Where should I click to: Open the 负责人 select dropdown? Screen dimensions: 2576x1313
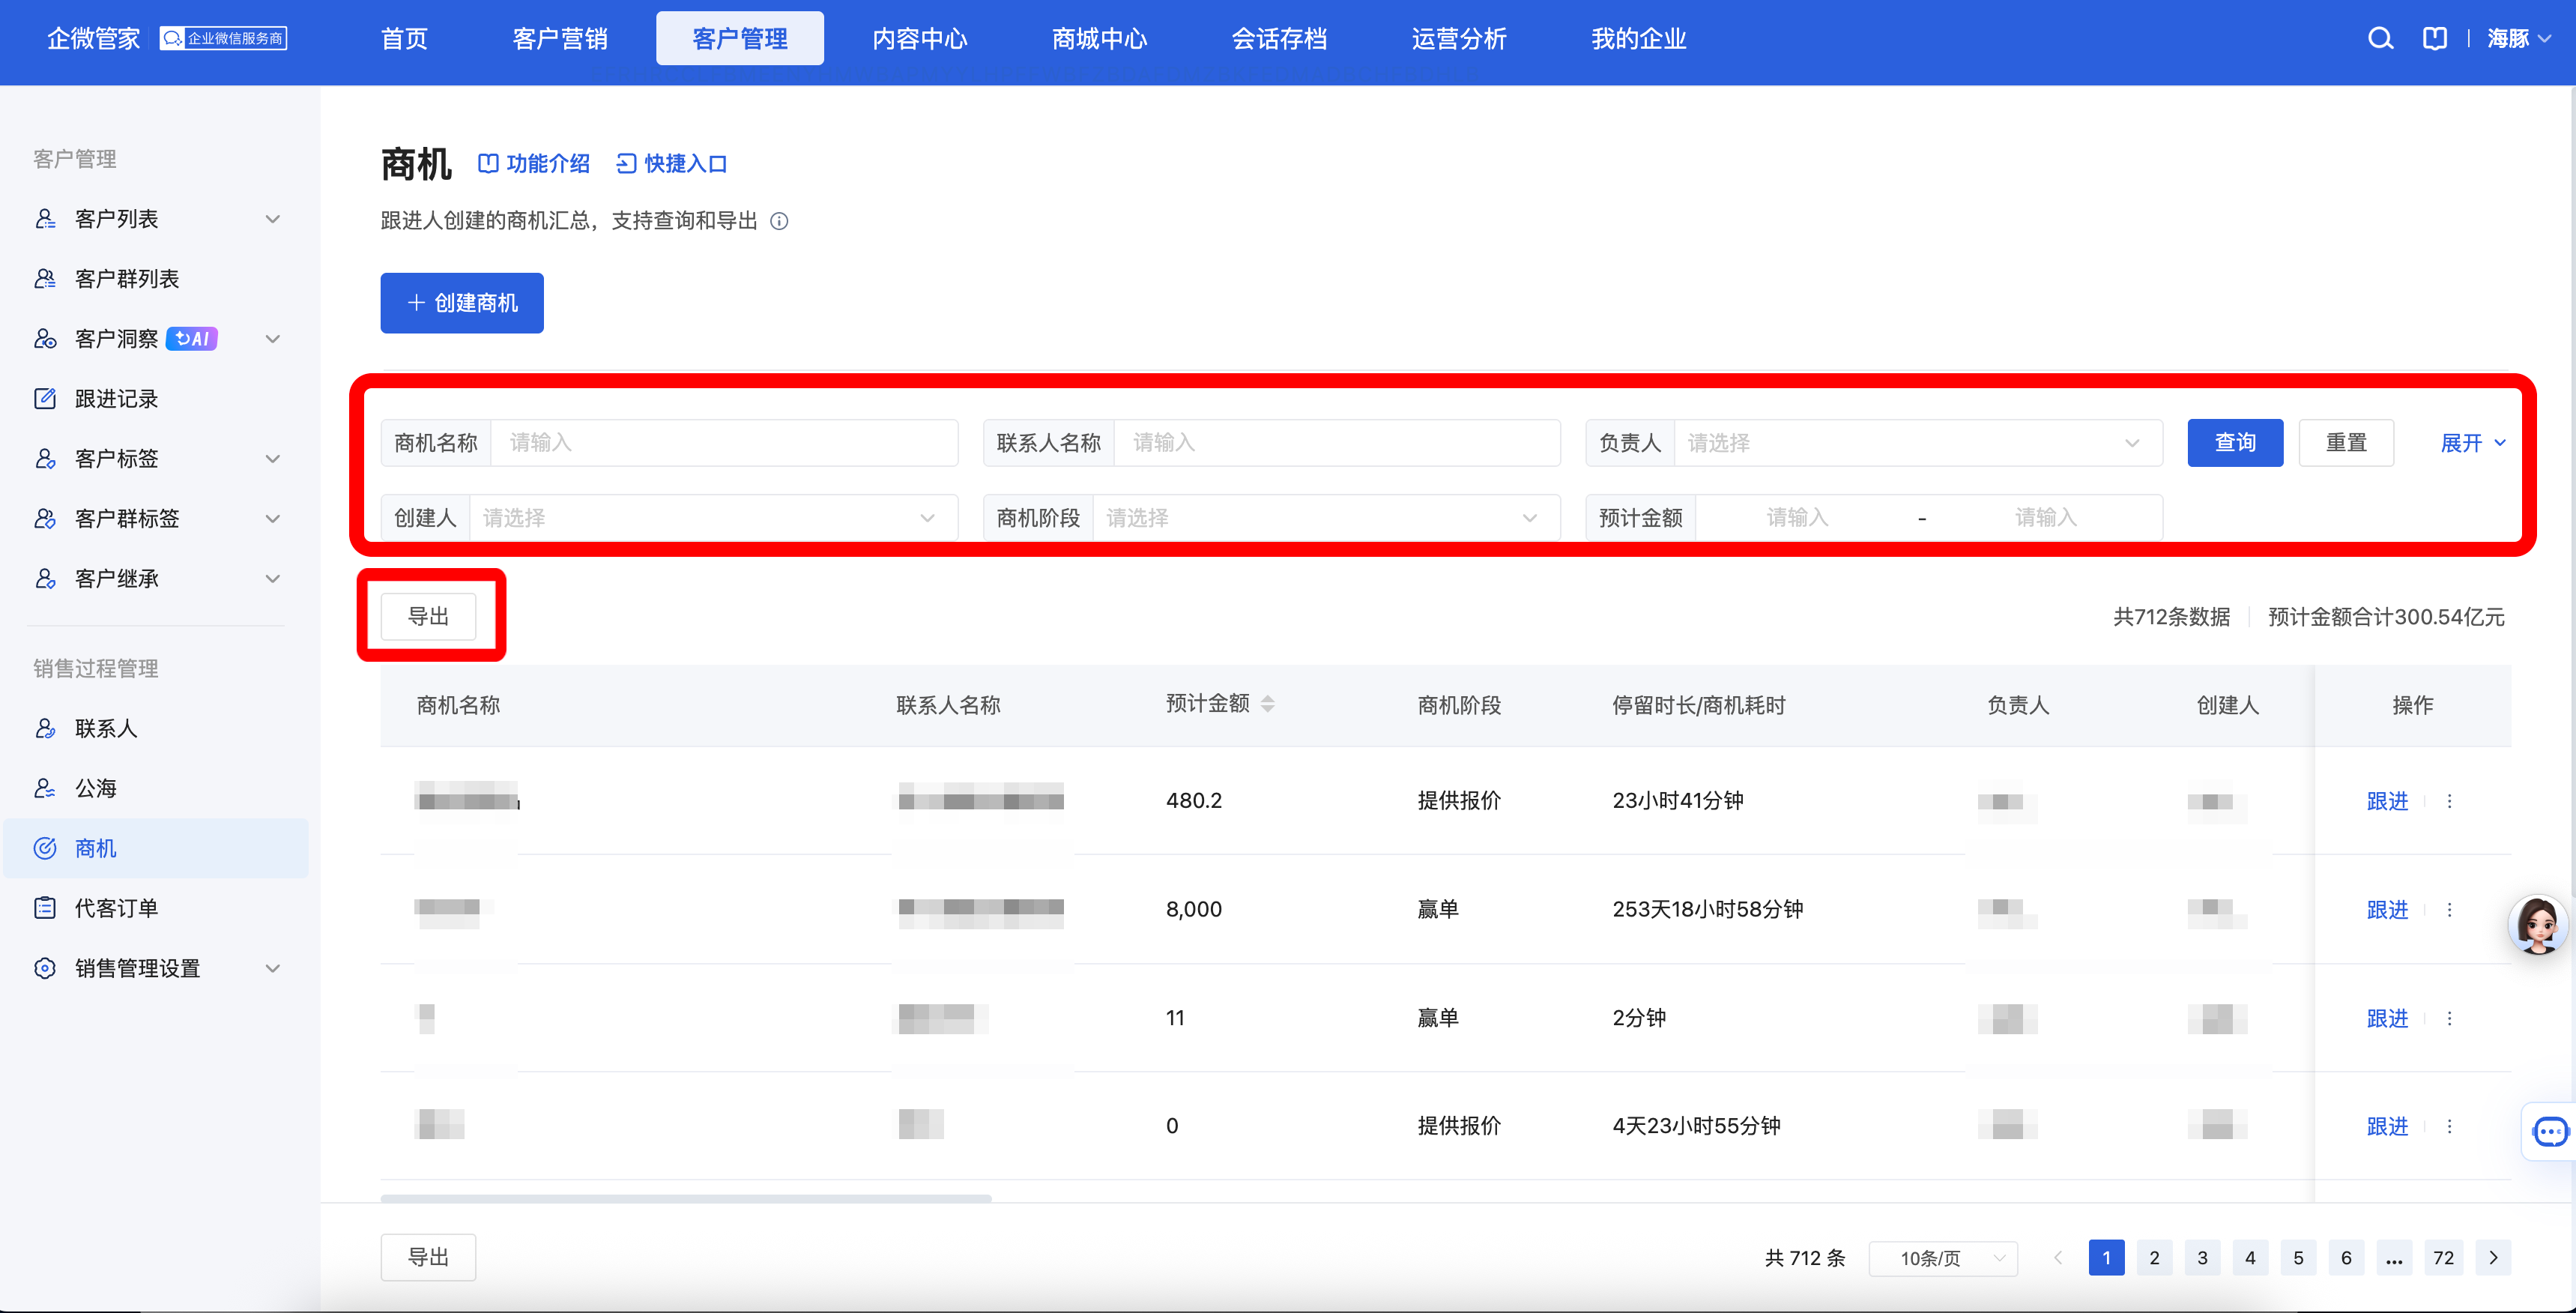[x=1918, y=443]
